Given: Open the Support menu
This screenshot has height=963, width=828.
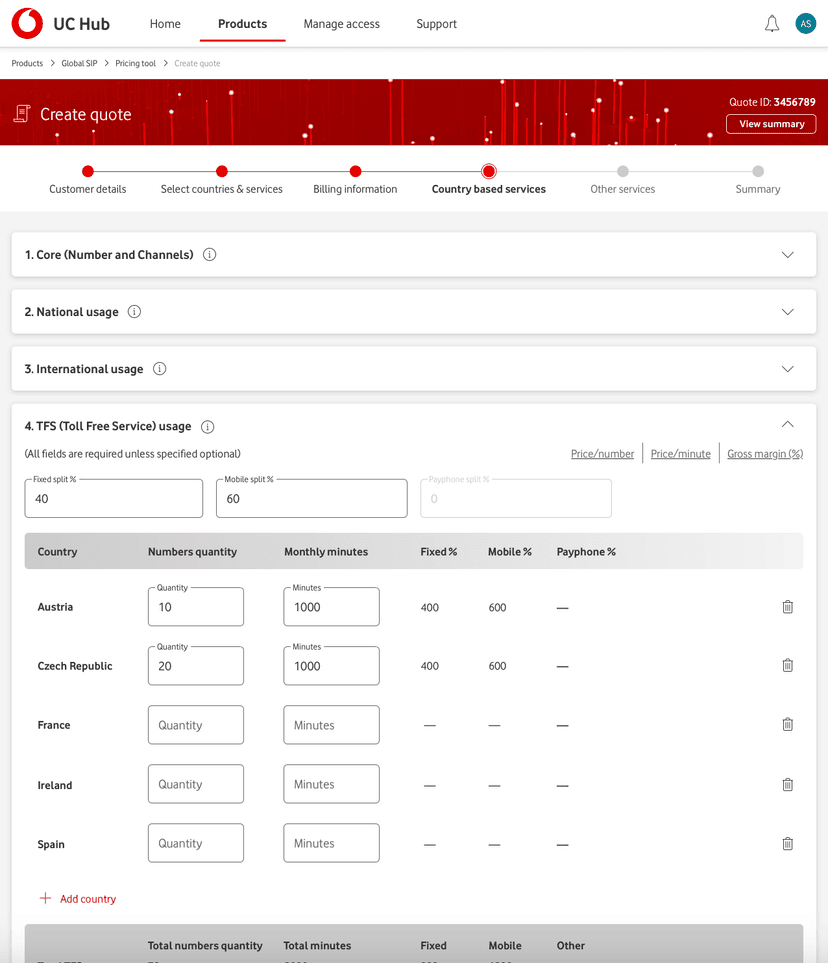Looking at the screenshot, I should click(x=436, y=24).
